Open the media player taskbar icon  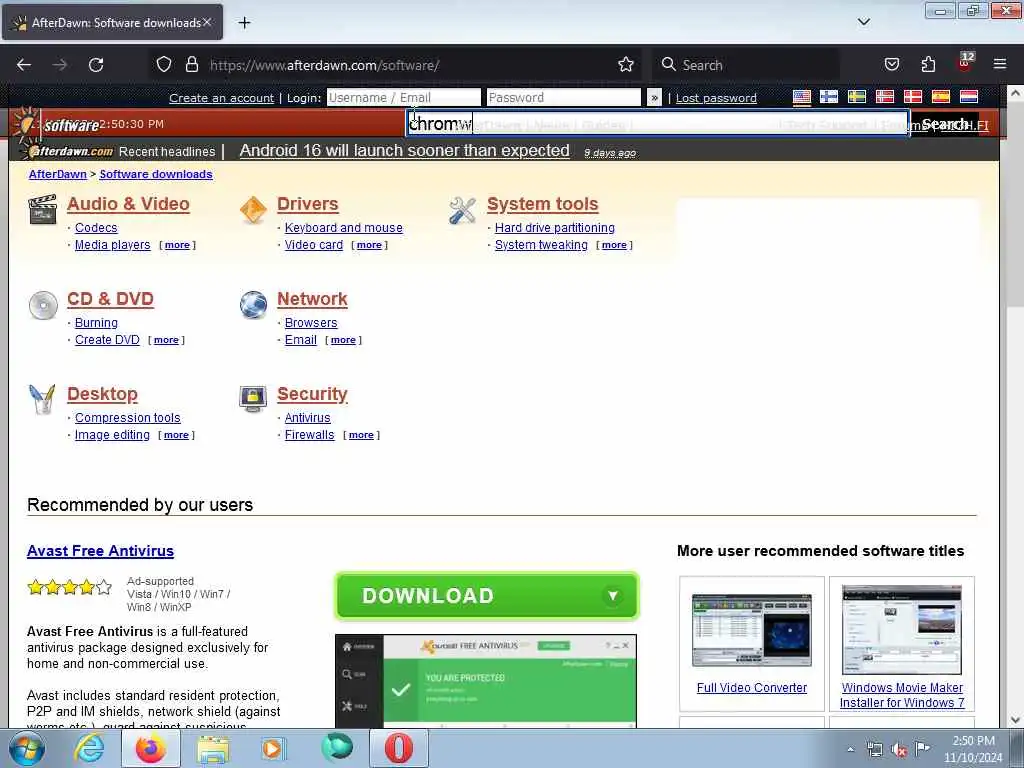[x=272, y=749]
